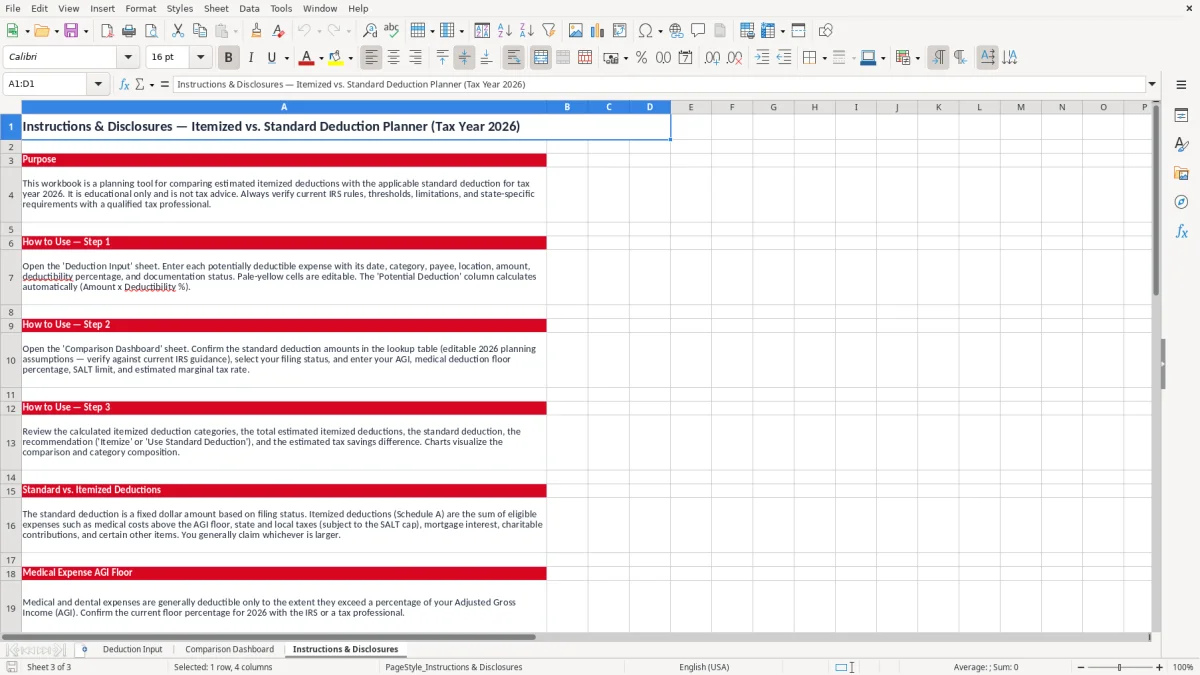Click the Insert Image icon
This screenshot has width=1200, height=675.
576,31
